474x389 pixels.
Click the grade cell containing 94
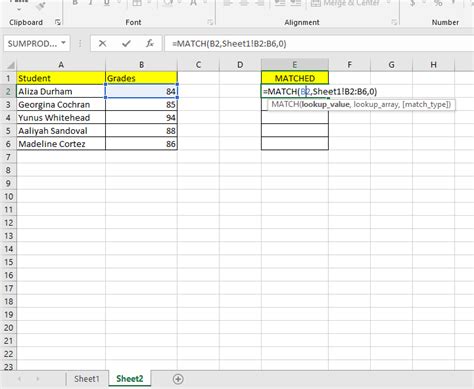(142, 118)
